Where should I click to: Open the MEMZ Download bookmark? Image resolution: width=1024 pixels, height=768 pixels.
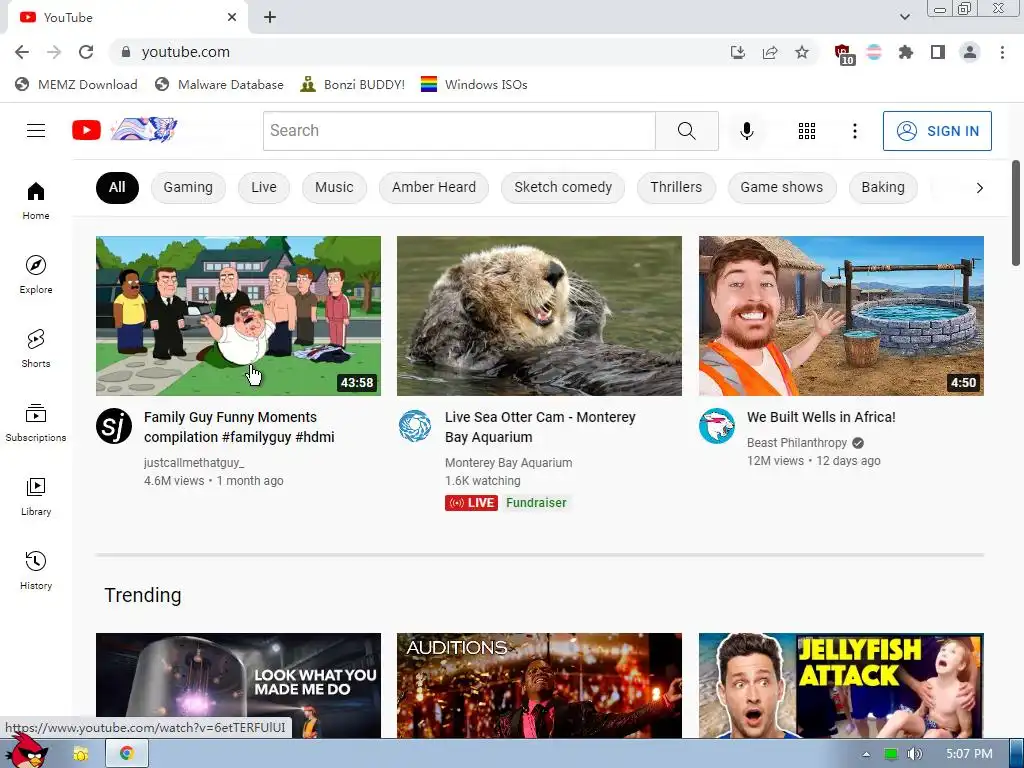click(76, 85)
